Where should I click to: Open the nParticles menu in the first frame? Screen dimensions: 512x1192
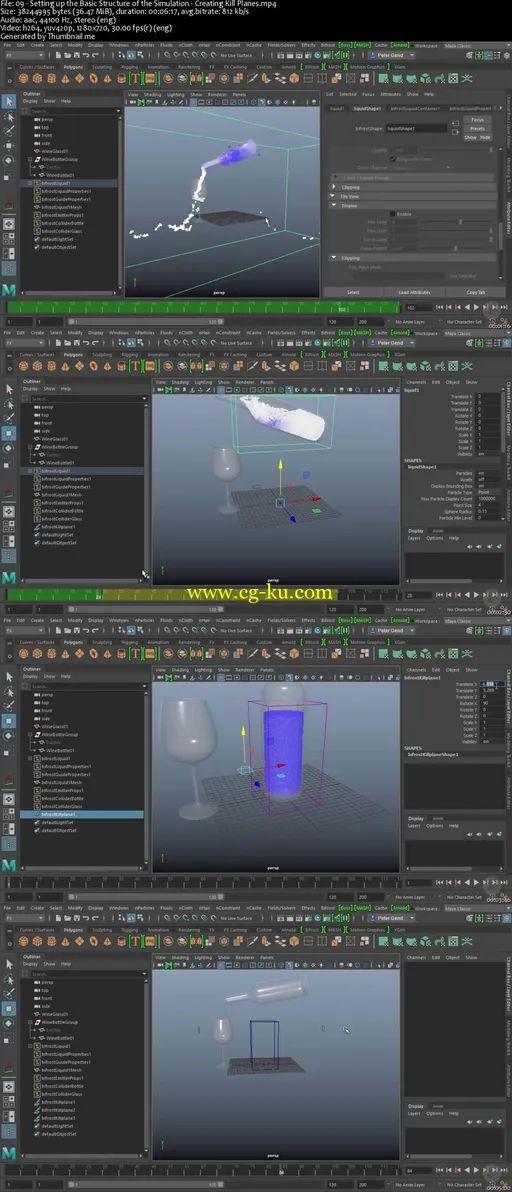[144, 45]
